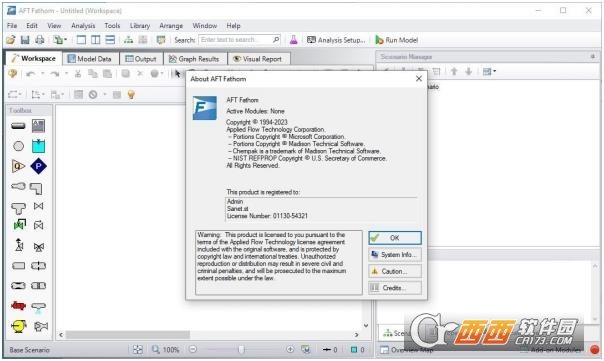Open the selection-shape dropdown in workspace toolbar
This screenshot has height=361, width=604.
point(20,94)
